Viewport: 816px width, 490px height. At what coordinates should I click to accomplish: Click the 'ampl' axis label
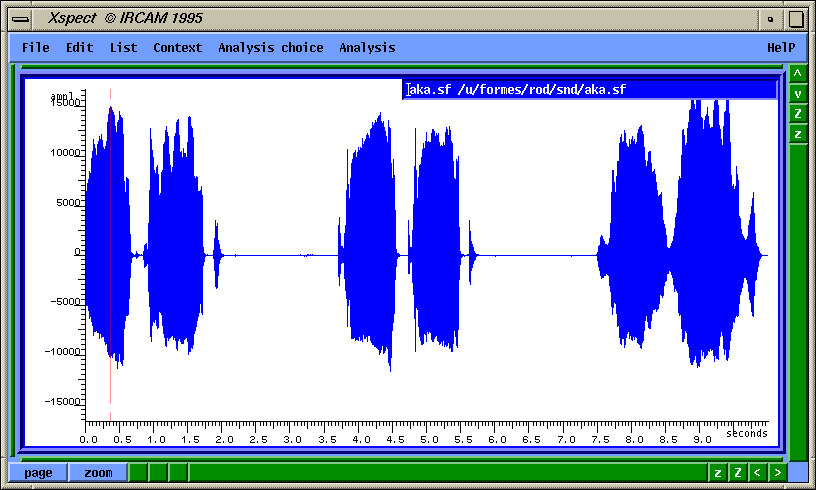(62, 96)
